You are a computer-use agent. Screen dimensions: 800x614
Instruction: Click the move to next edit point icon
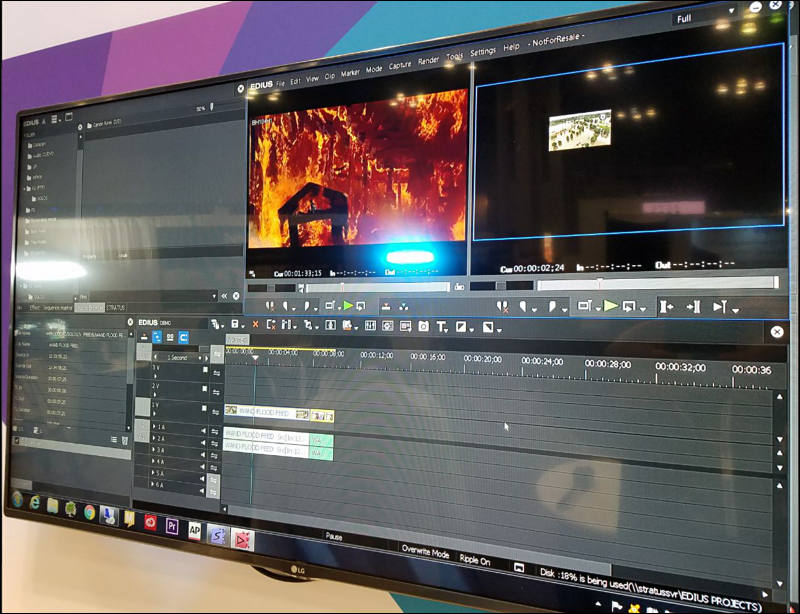[x=693, y=307]
